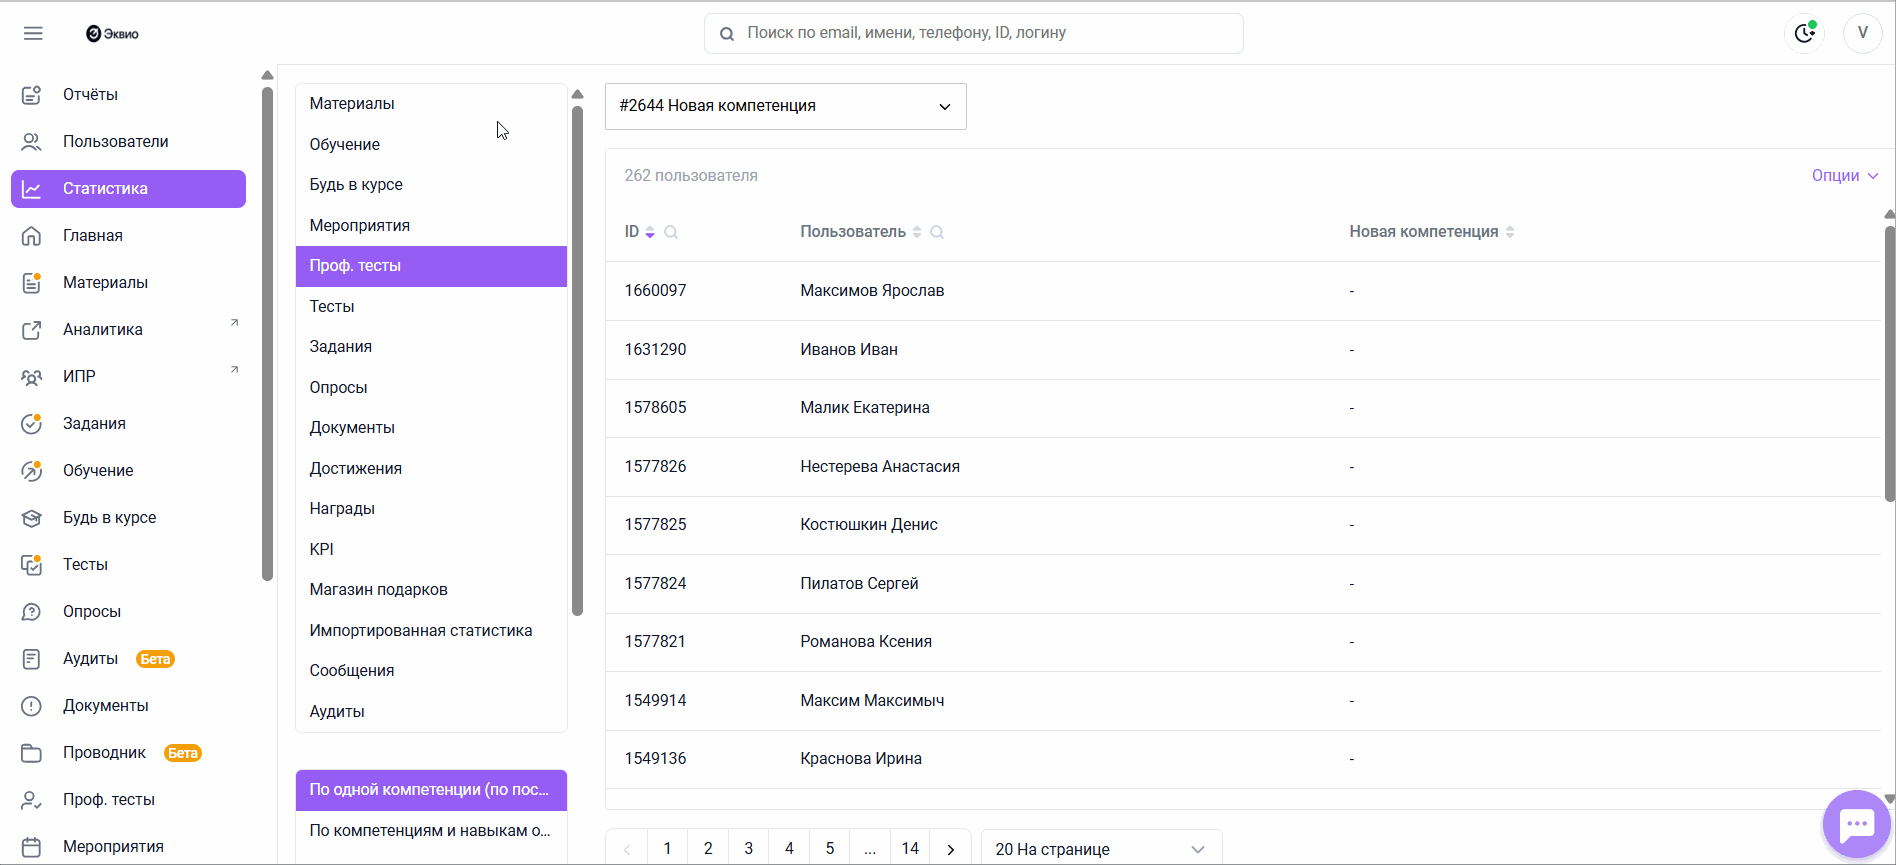Open the 20 На странице selector
Viewport: 1896px width, 865px height.
1100,849
